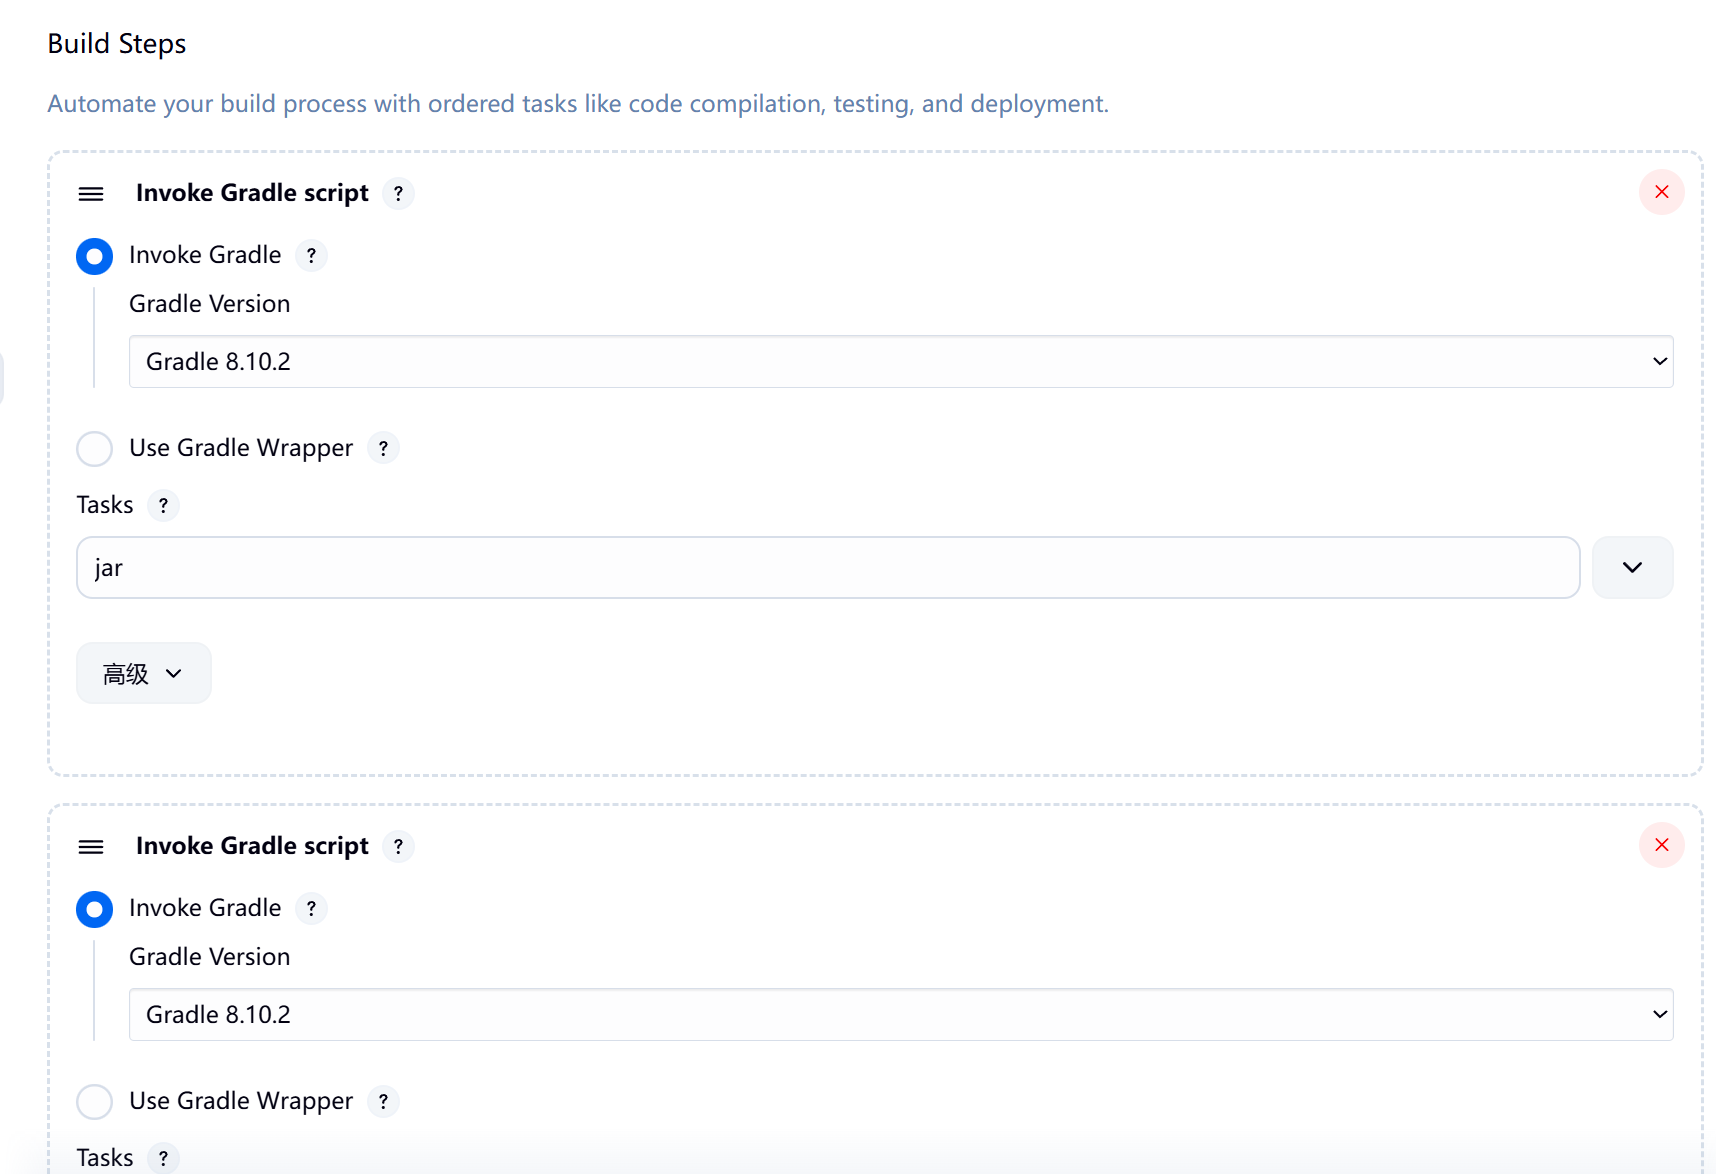Expand the 高级 advanced options

coord(143,674)
